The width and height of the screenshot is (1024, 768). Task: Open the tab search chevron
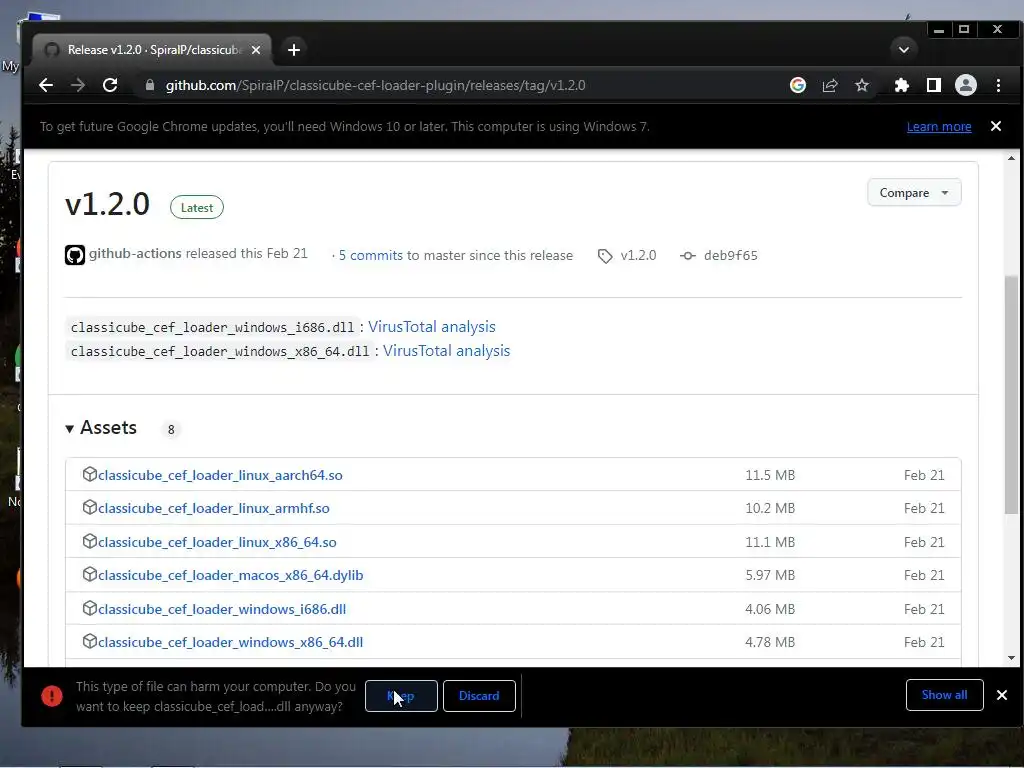point(904,50)
